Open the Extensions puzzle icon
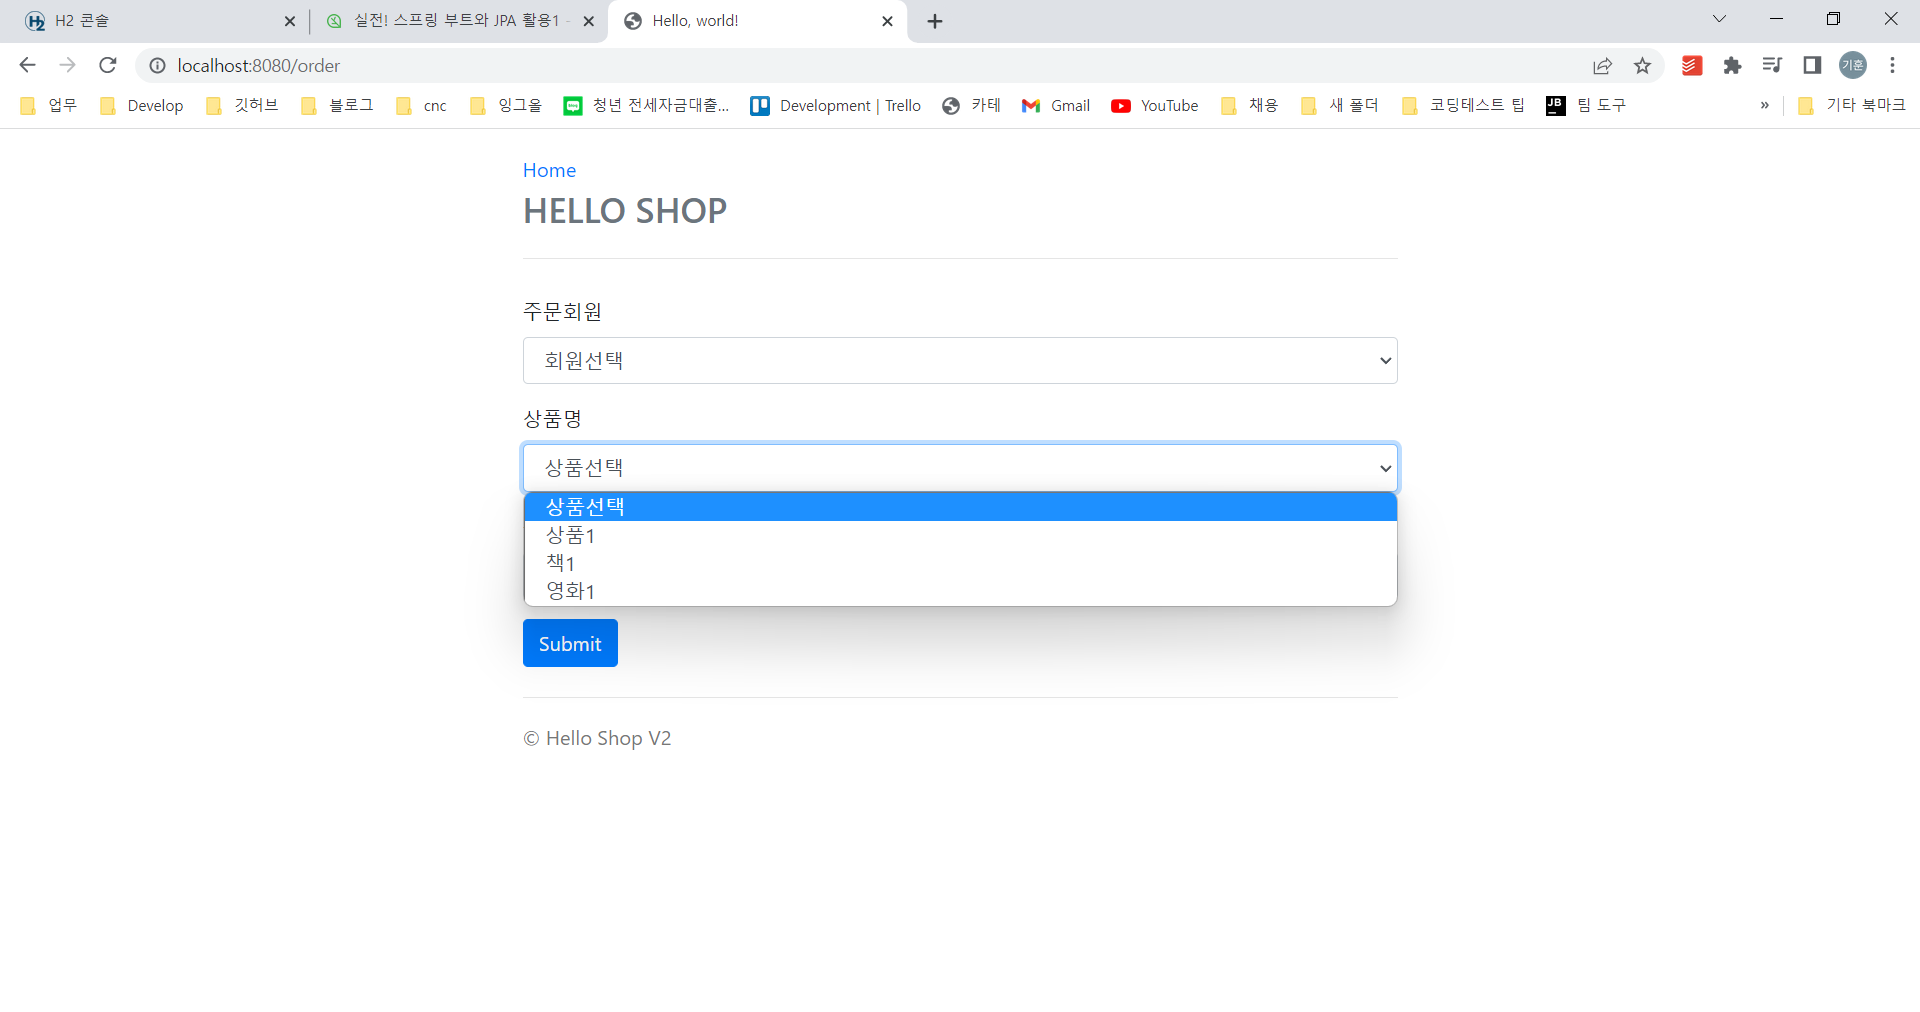This screenshot has width=1920, height=1012. (x=1733, y=65)
